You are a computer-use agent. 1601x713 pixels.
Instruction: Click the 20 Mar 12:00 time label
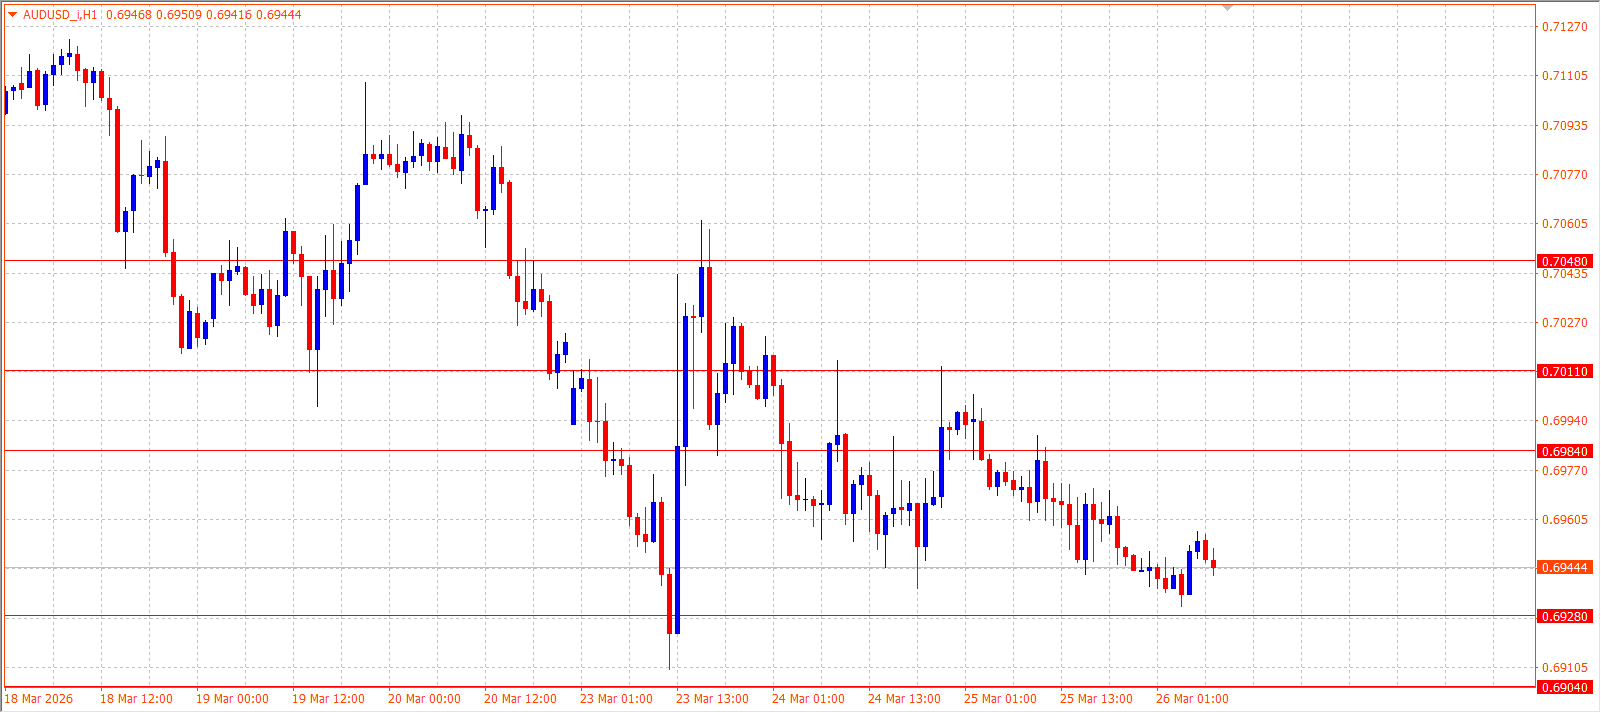[x=520, y=699]
